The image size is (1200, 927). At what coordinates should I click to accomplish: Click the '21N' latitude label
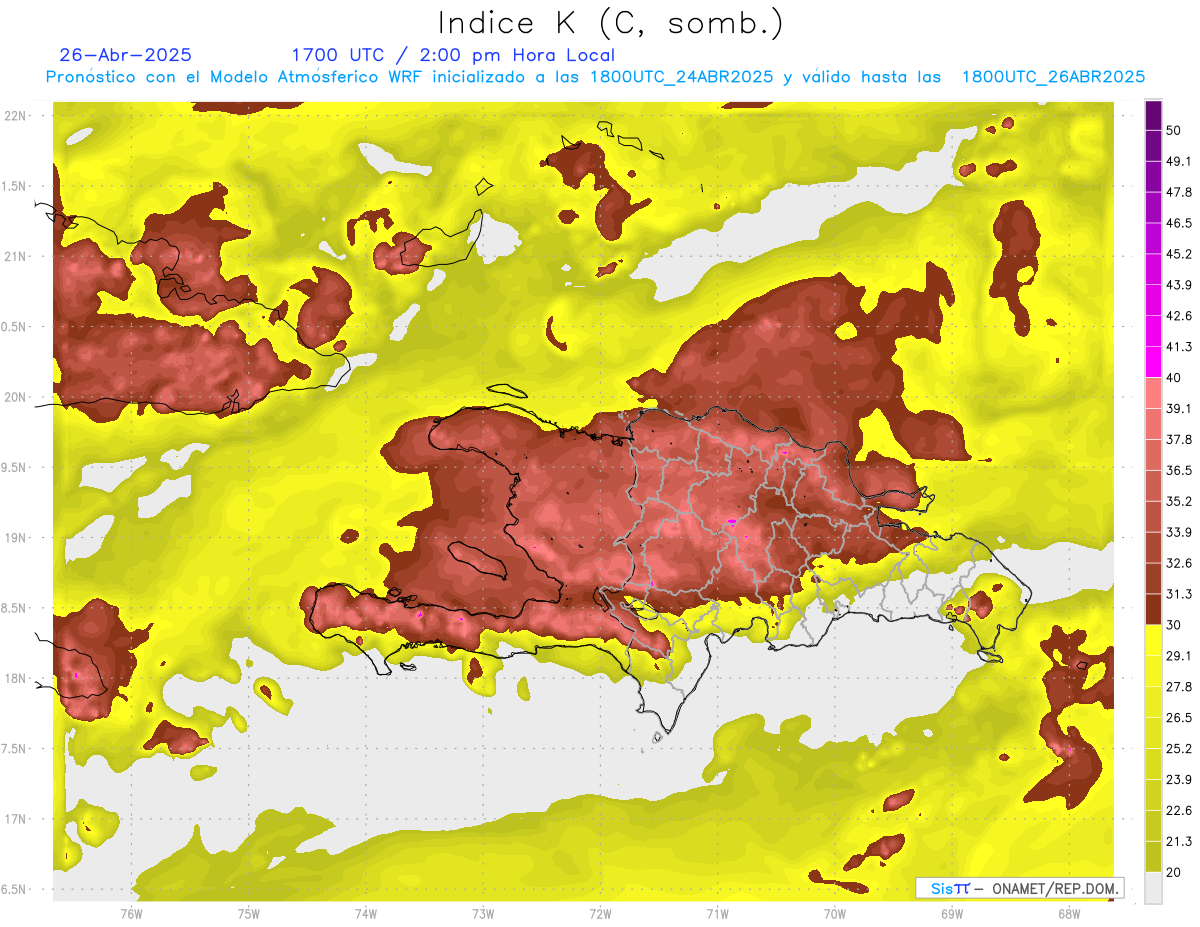16,256
